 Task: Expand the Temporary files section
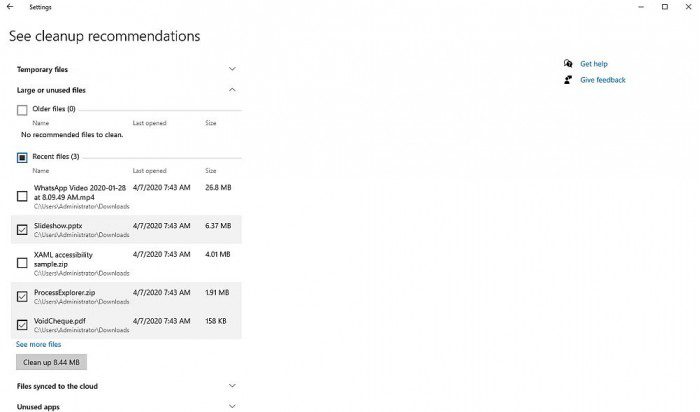pyautogui.click(x=232, y=69)
